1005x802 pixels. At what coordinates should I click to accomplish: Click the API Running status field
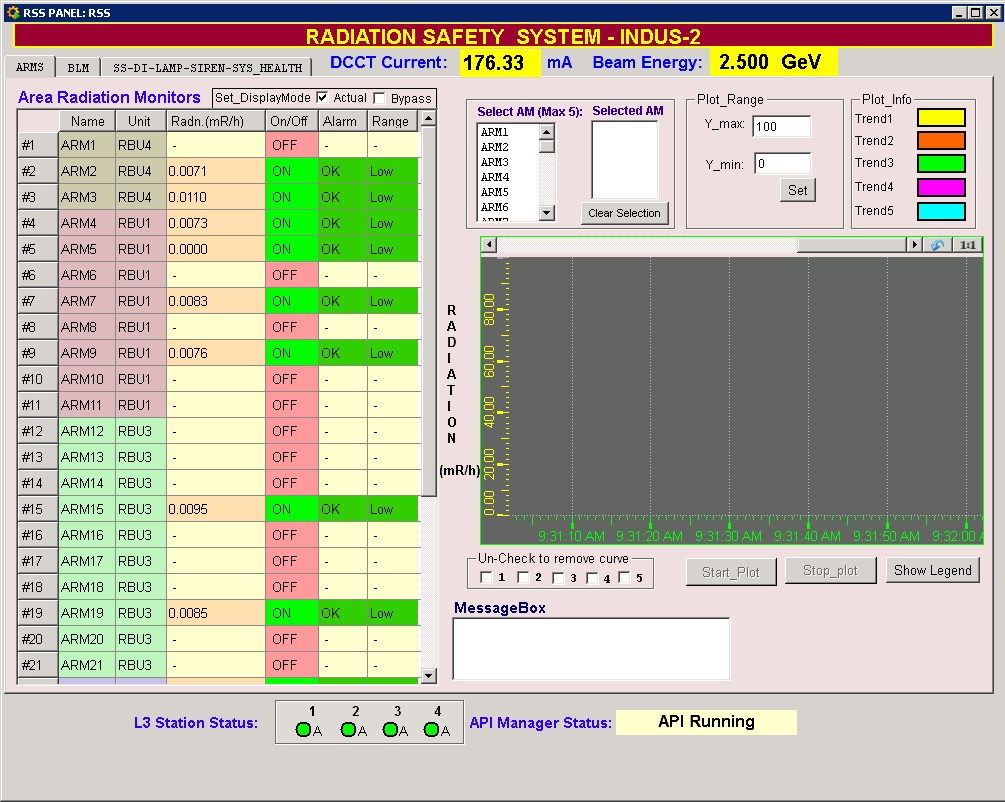706,722
